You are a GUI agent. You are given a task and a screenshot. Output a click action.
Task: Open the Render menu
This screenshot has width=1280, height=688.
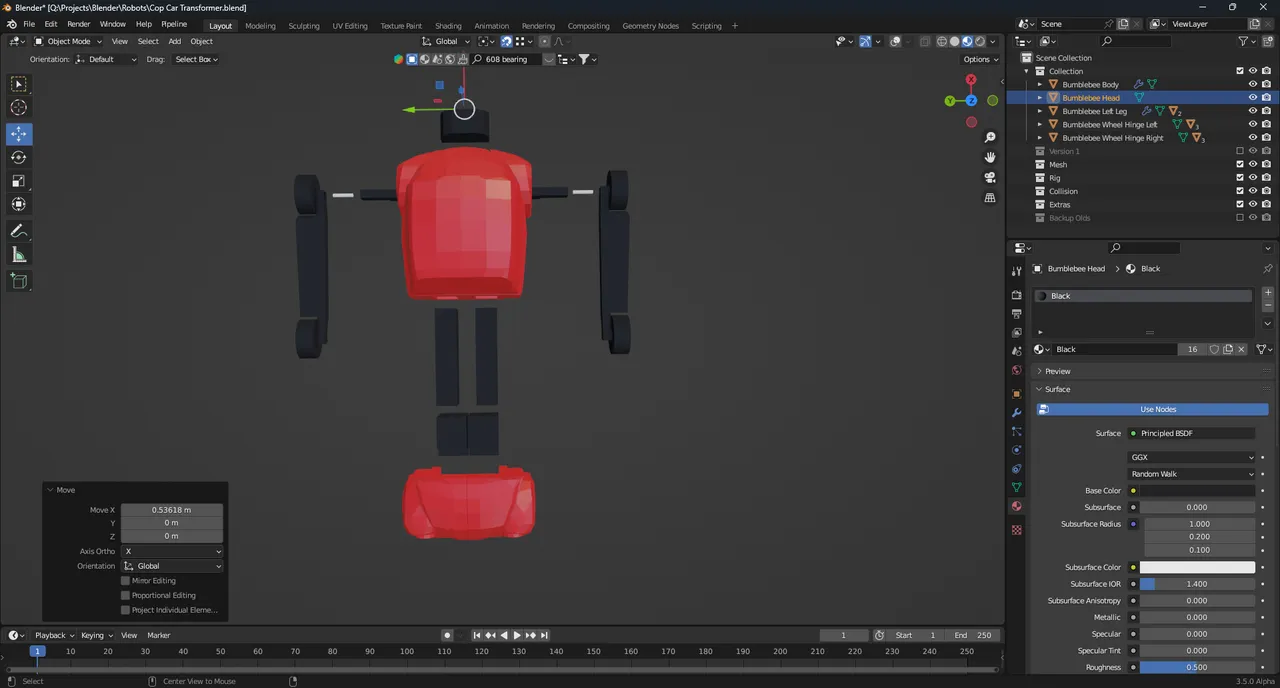(78, 24)
